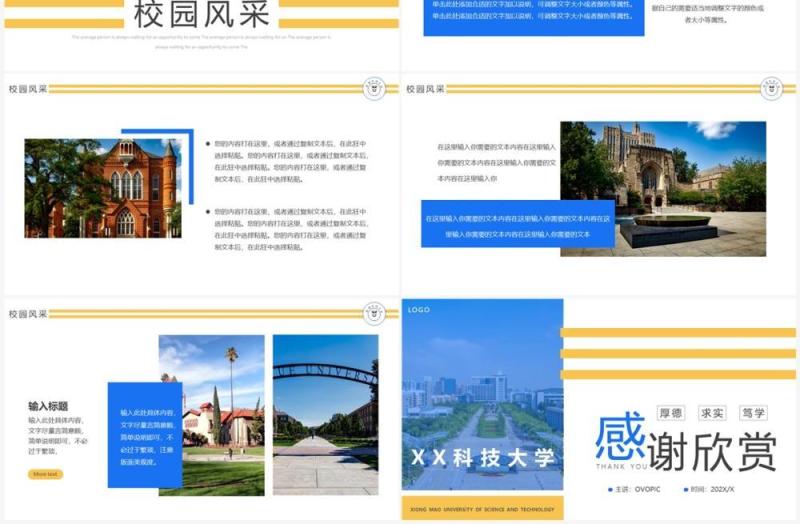Click "校园风采" header on gothic-building slide
800x524 pixels.
pyautogui.click(x=426, y=89)
